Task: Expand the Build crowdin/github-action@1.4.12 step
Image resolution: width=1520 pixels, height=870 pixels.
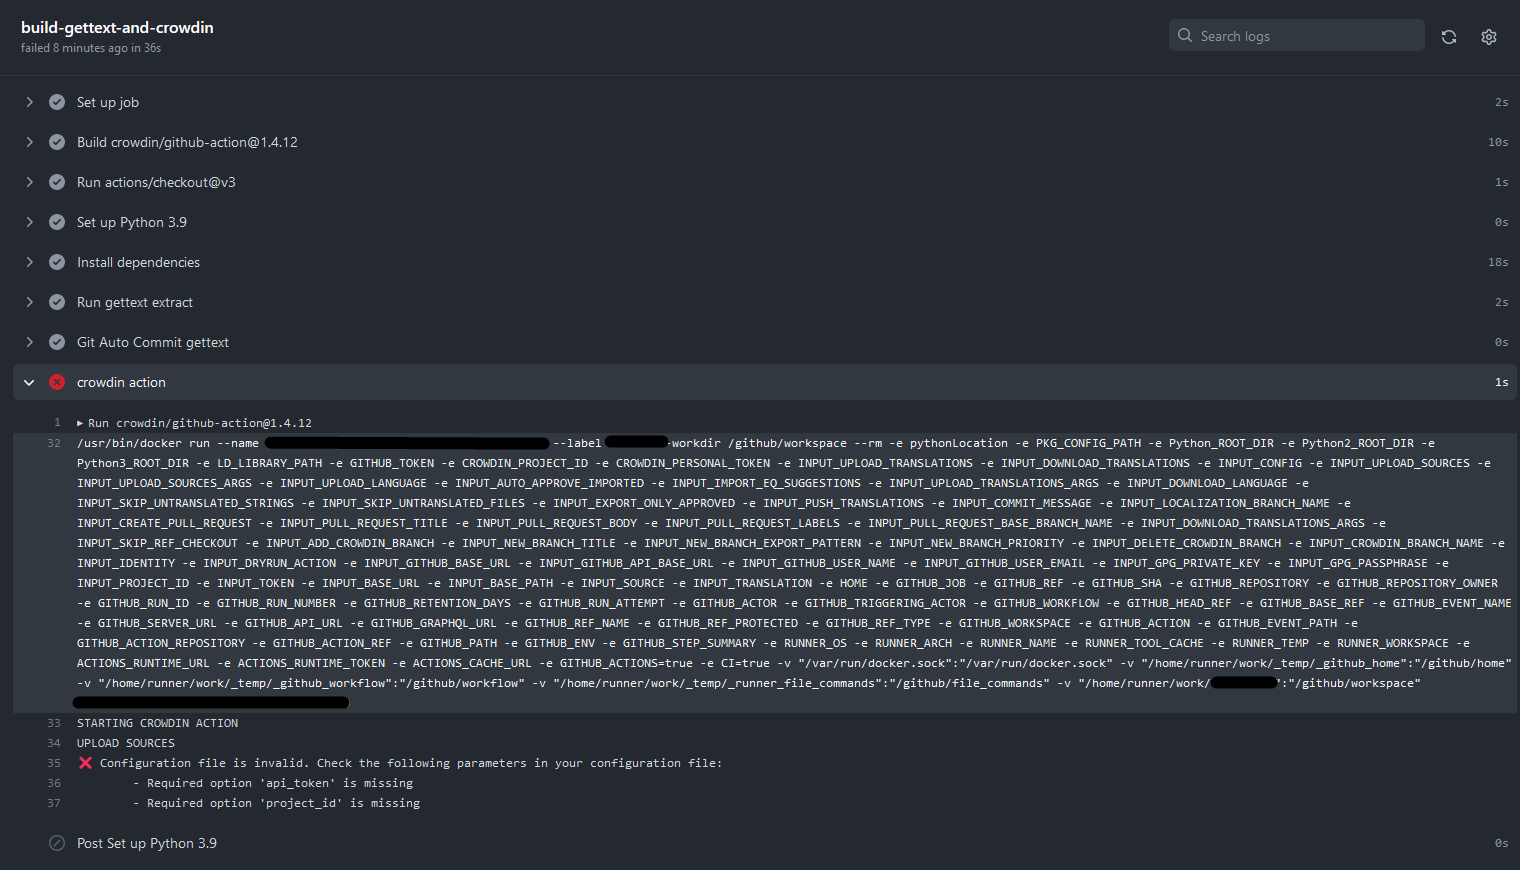Action: 29,141
